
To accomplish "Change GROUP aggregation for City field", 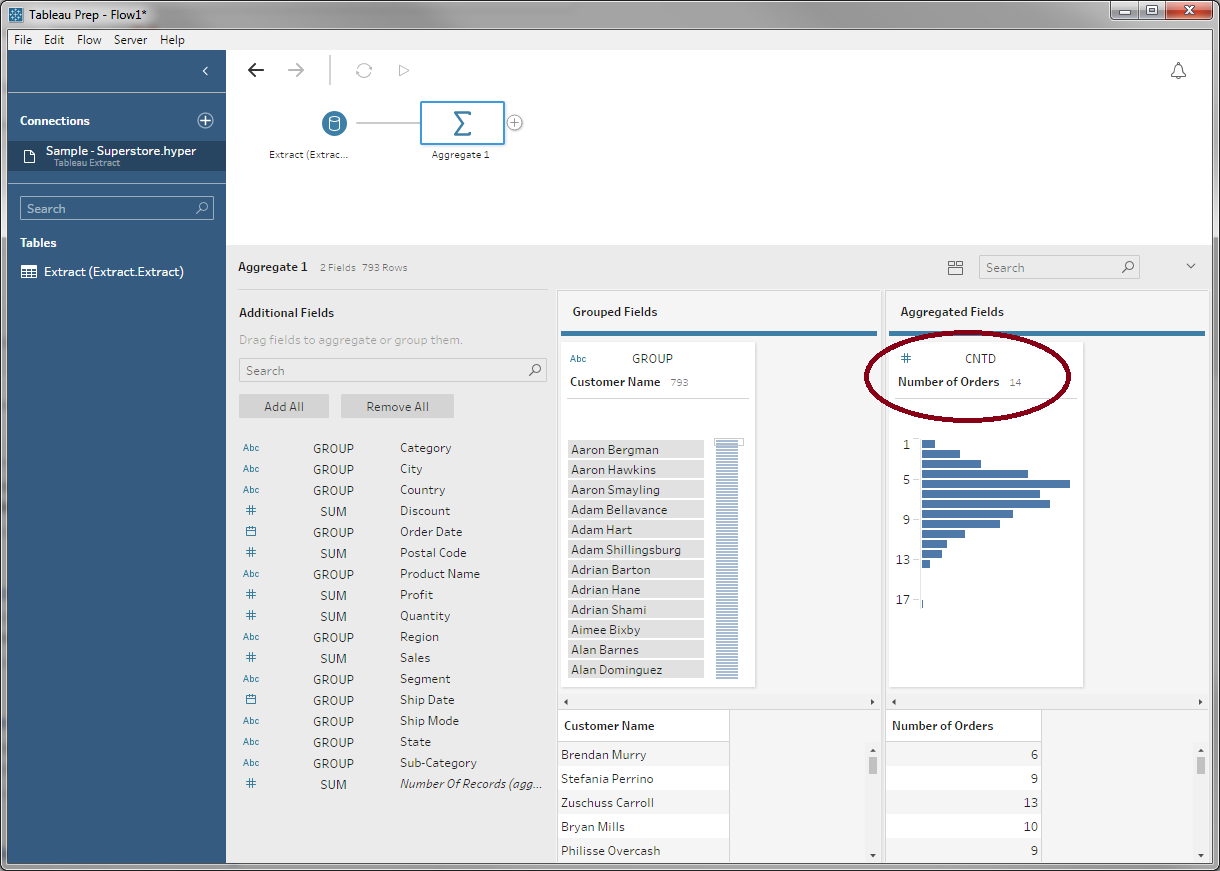I will [x=333, y=469].
